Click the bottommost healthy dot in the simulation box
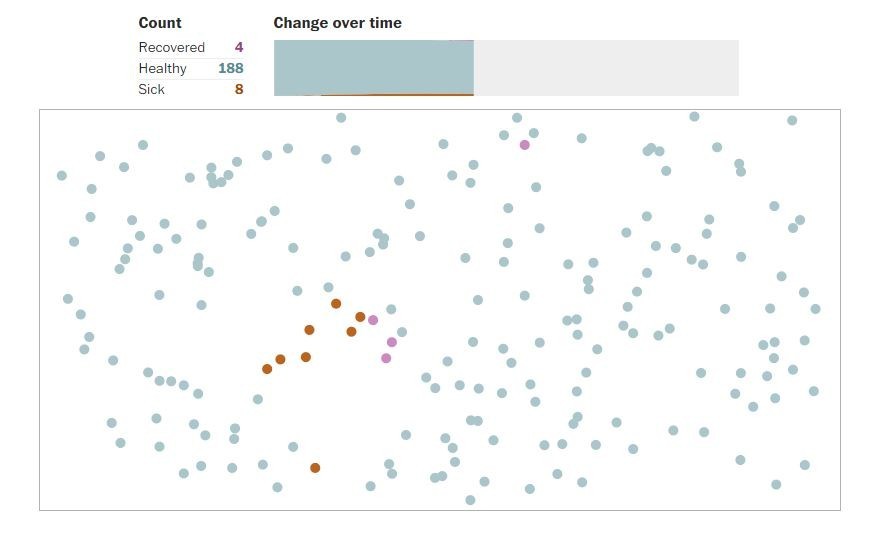 [470, 500]
